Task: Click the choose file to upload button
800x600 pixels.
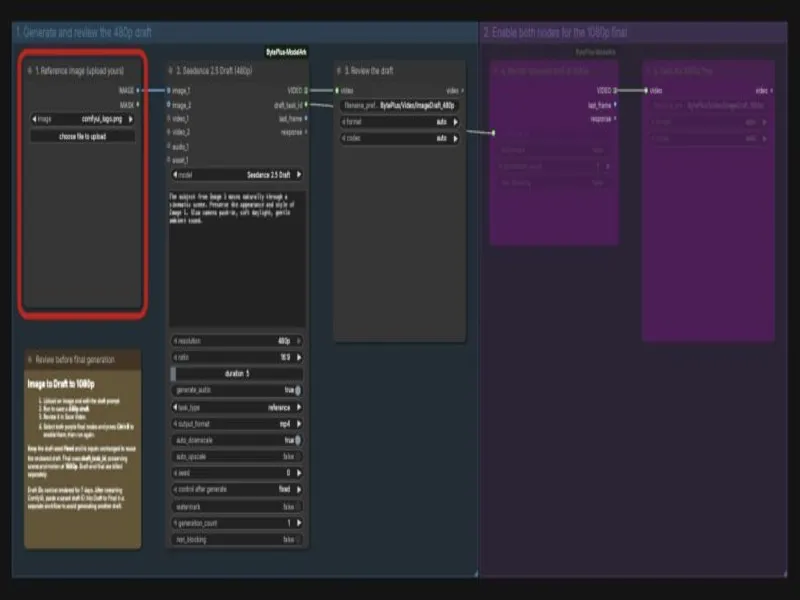Action: pos(83,136)
